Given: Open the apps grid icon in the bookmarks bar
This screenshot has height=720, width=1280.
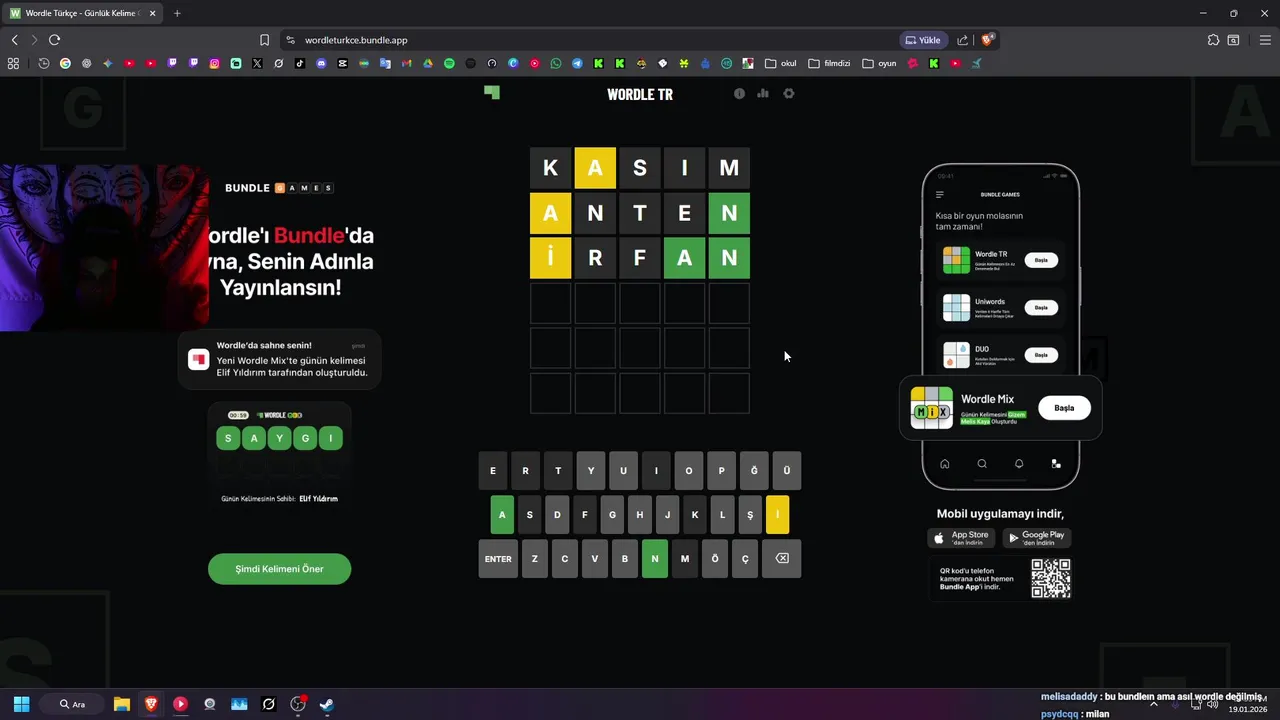Looking at the screenshot, I should (x=13, y=63).
